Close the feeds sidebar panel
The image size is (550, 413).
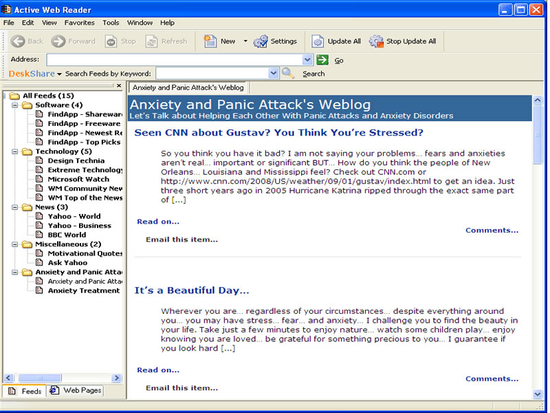[119, 85]
